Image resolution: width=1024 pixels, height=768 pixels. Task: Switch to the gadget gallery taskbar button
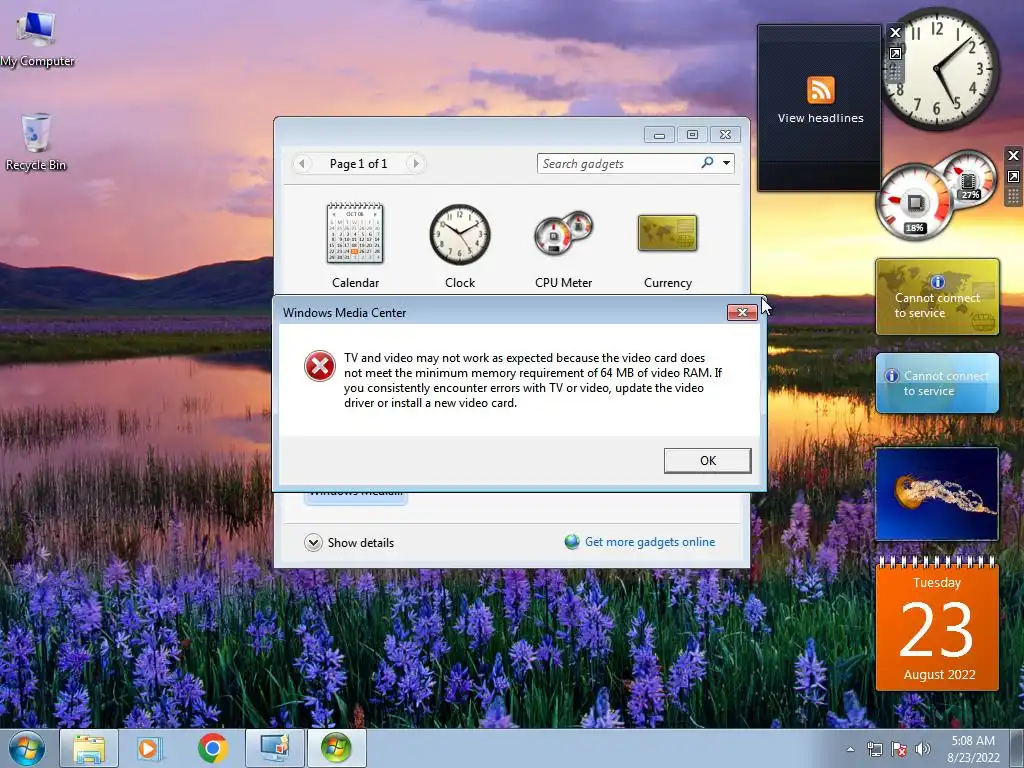[274, 748]
